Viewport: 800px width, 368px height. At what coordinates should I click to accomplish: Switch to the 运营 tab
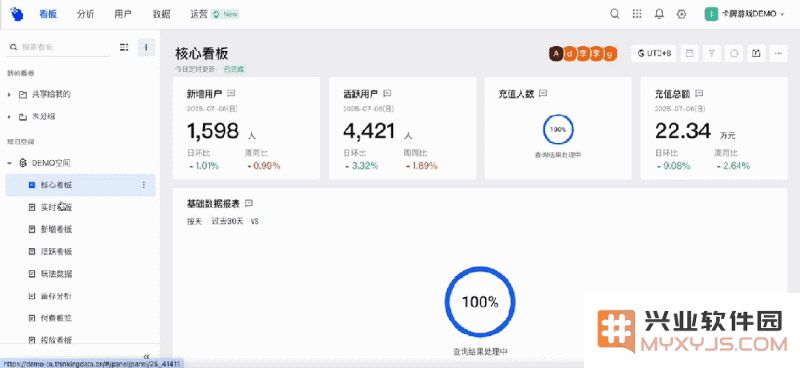pyautogui.click(x=198, y=14)
